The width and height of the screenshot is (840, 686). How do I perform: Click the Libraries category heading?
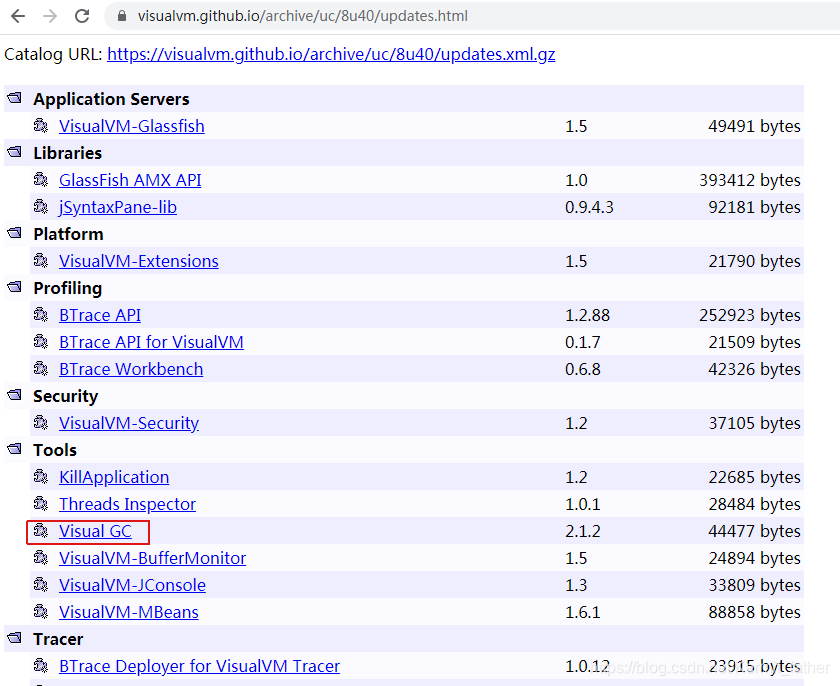click(68, 153)
